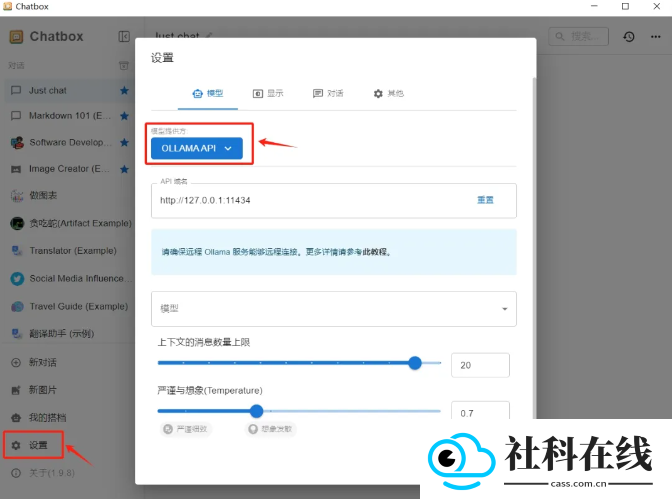
Task: Open the Translator (Example) conversation
Action: 71,251
